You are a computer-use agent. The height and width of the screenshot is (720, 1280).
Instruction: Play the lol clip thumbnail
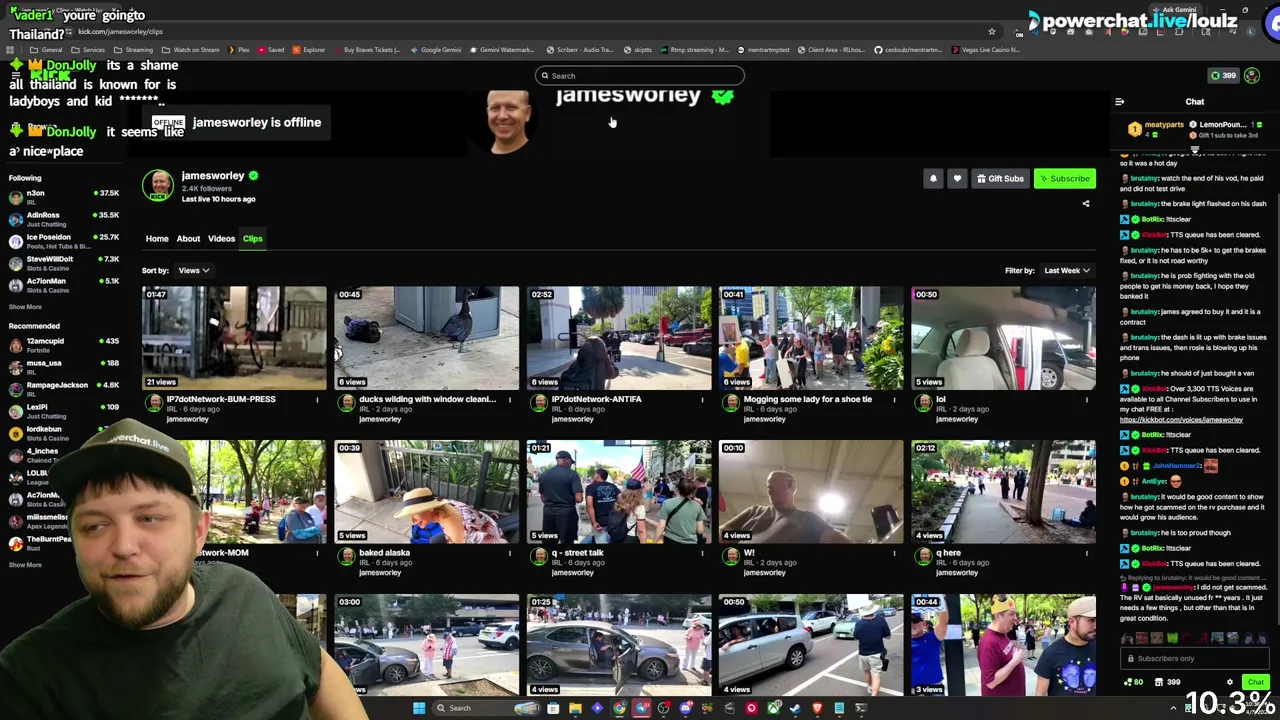point(1003,338)
